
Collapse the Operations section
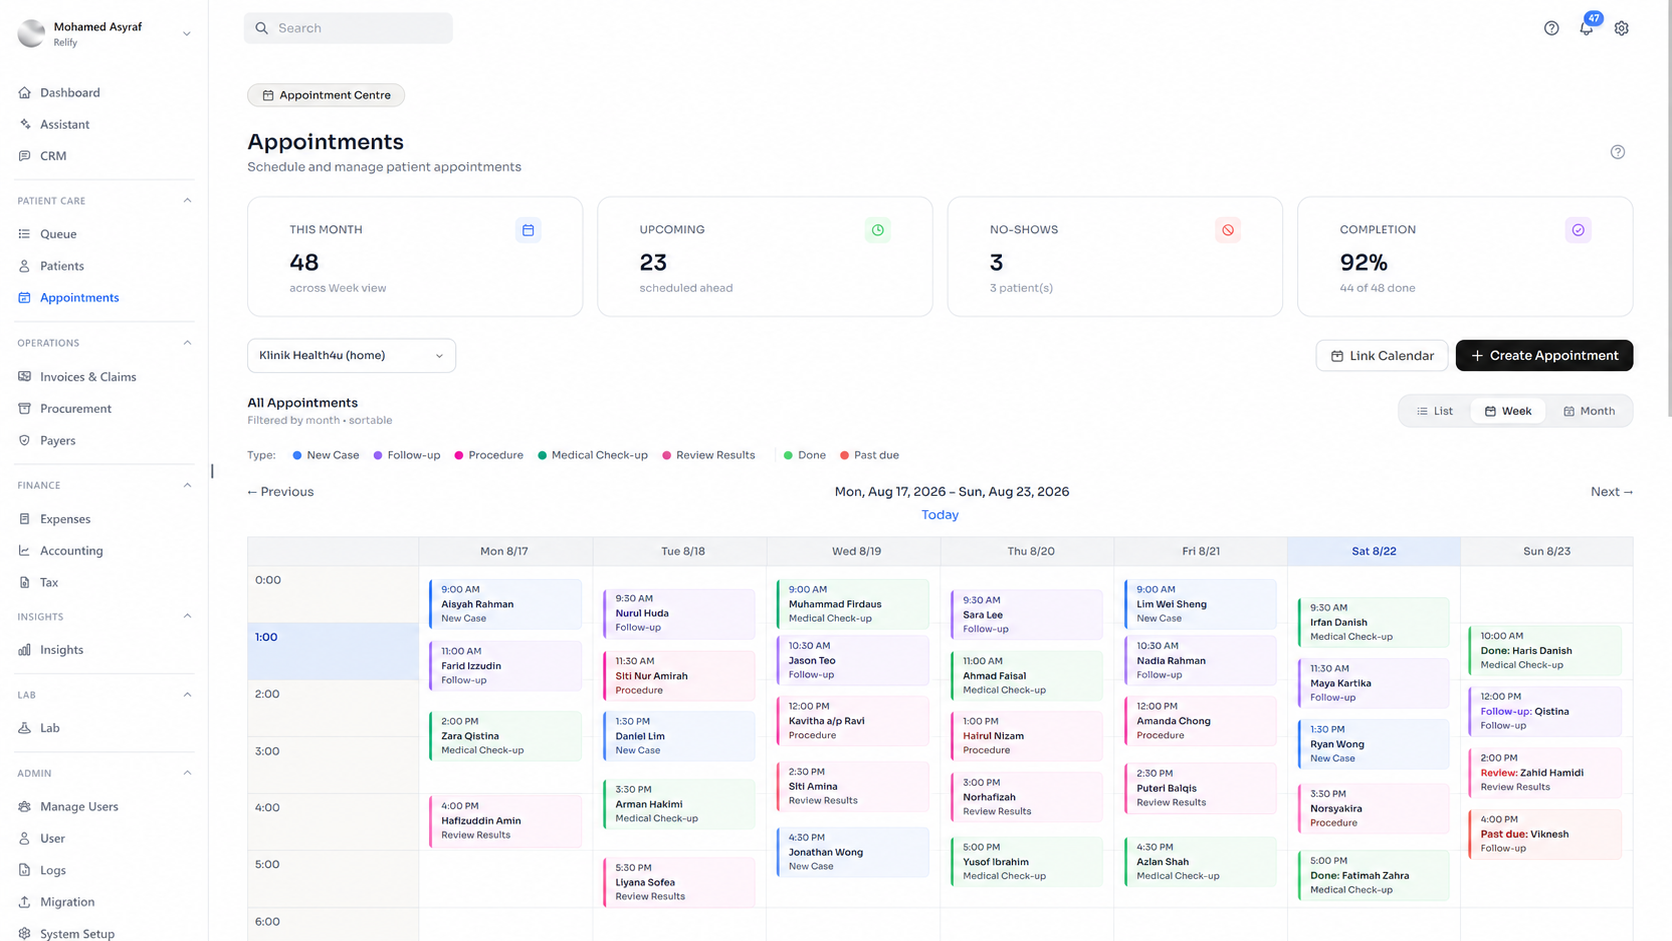[187, 343]
